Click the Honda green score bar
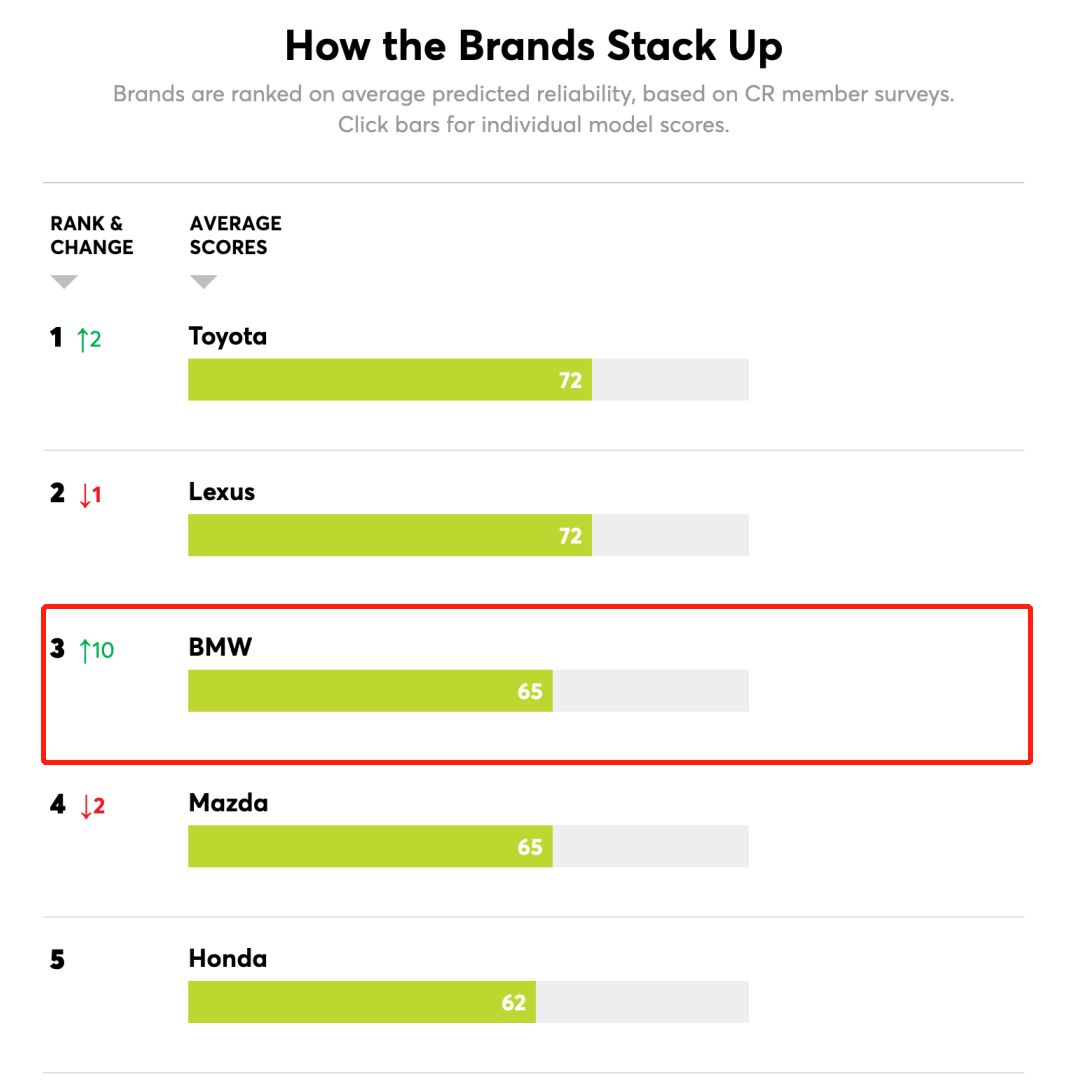 point(361,1002)
